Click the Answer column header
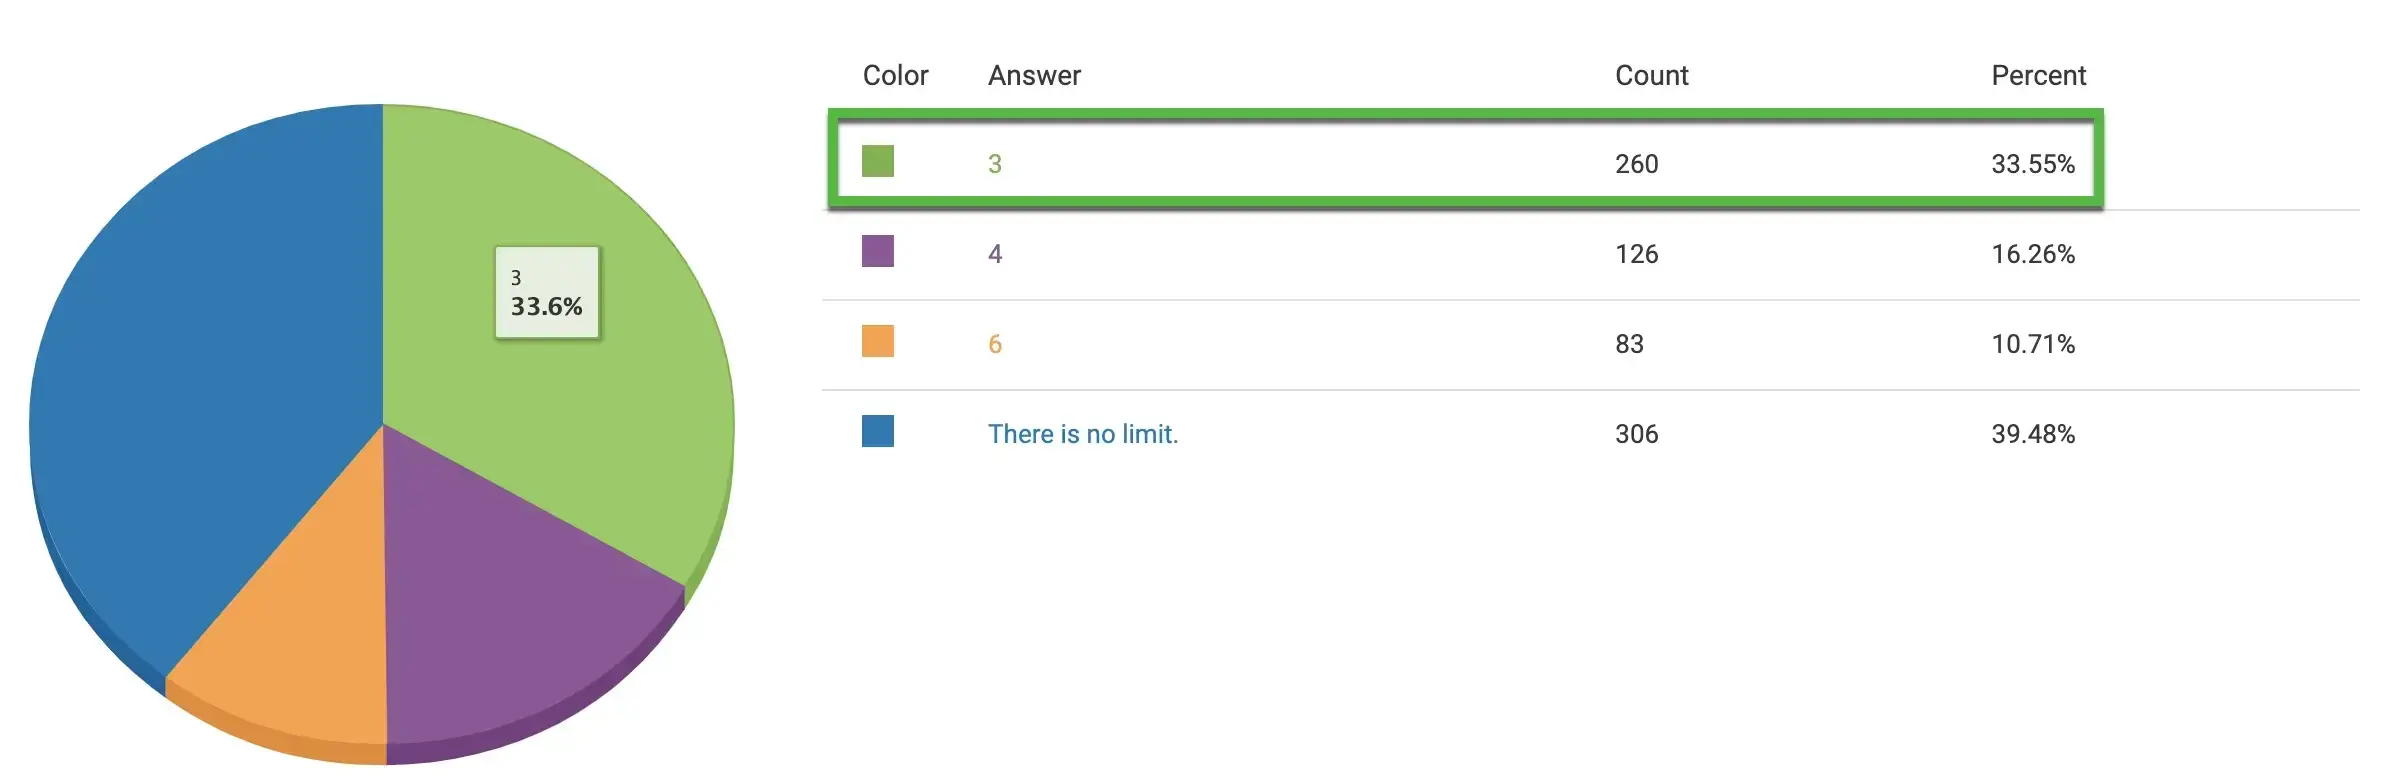 1034,76
